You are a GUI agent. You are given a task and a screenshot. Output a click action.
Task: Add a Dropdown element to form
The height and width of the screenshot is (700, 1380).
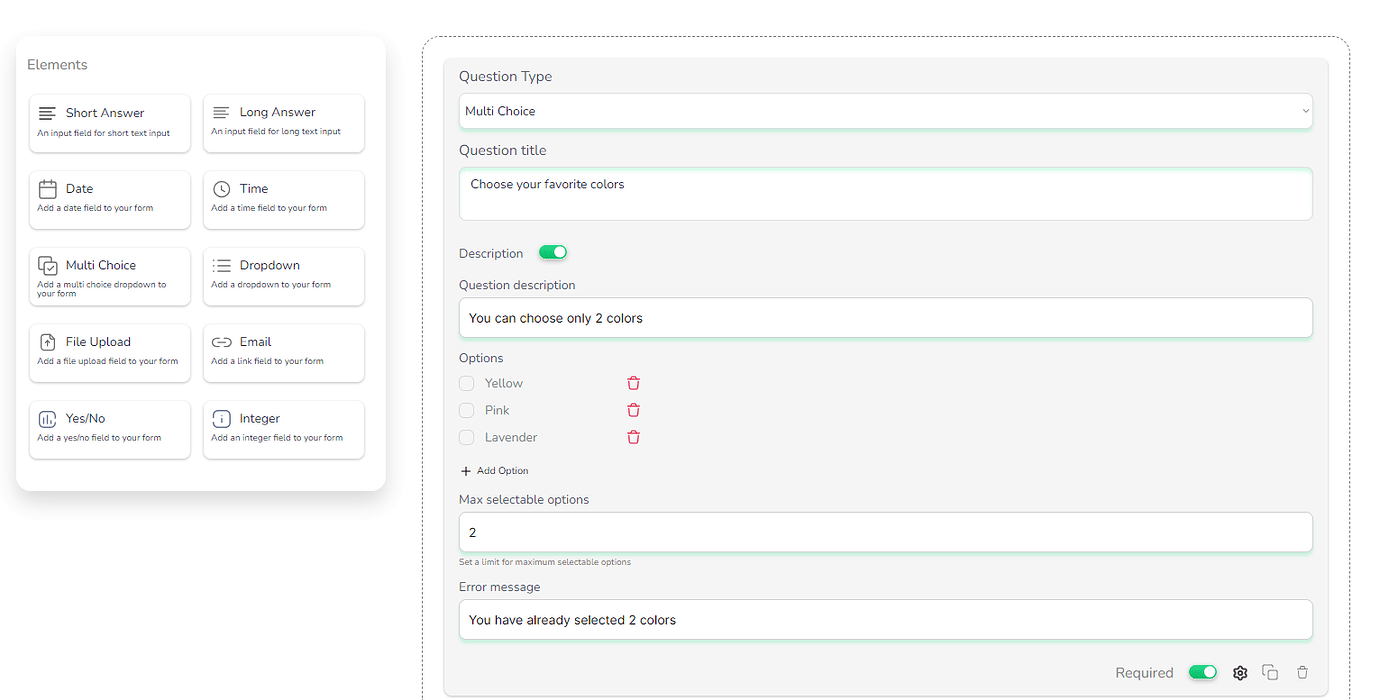284,276
